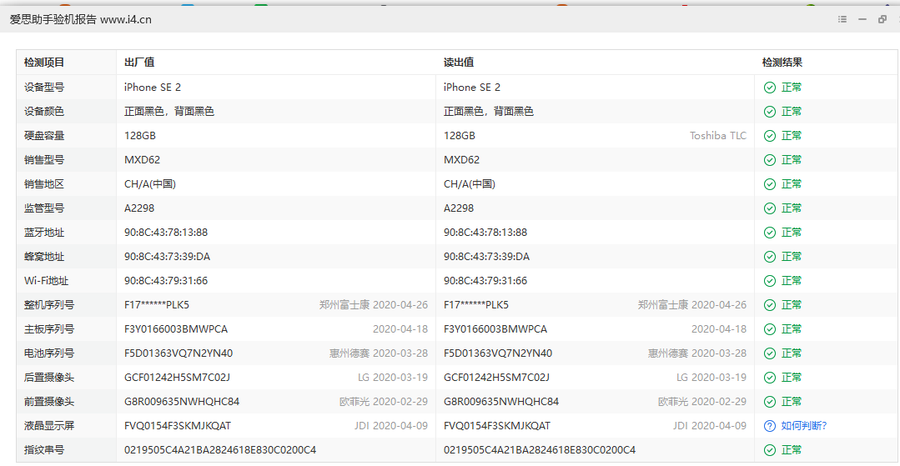Image resolution: width=900 pixels, height=466 pixels.
Task: Click the Toshiba TLC label in 硬盘容量 row
Action: [717, 136]
